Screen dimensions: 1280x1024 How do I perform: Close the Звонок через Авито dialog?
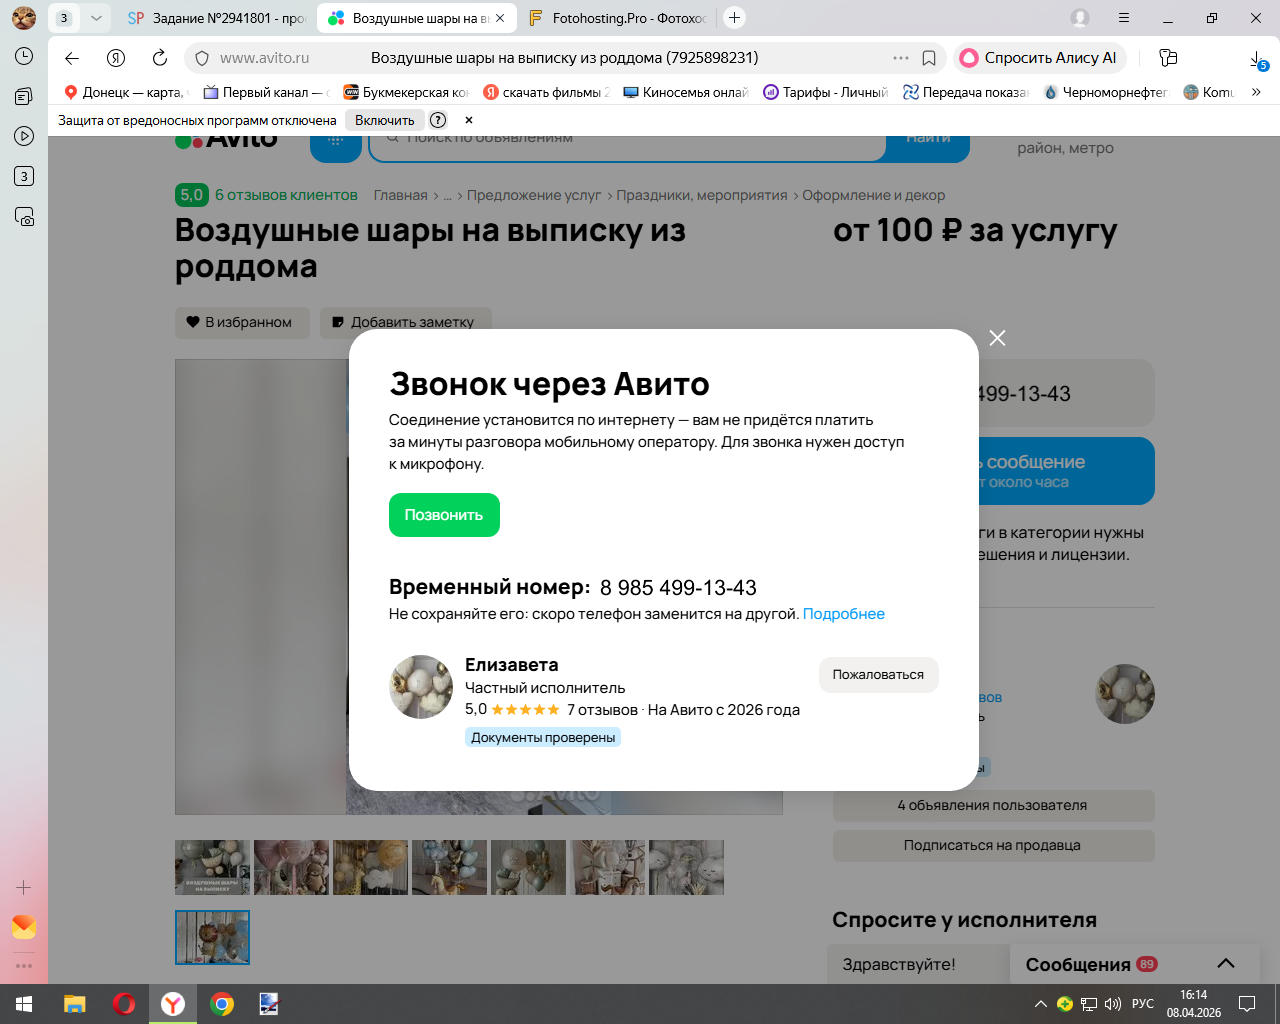pyautogui.click(x=997, y=338)
